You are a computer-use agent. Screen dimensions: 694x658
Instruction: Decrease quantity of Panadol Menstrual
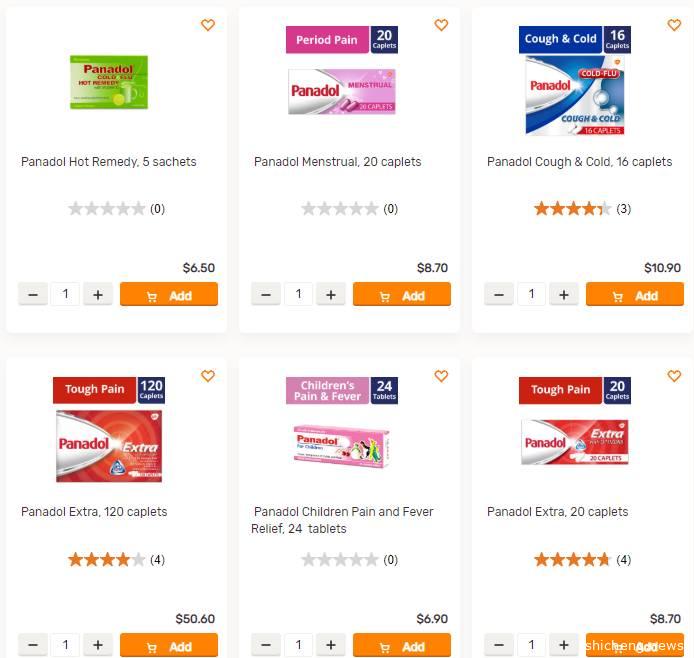(x=266, y=295)
